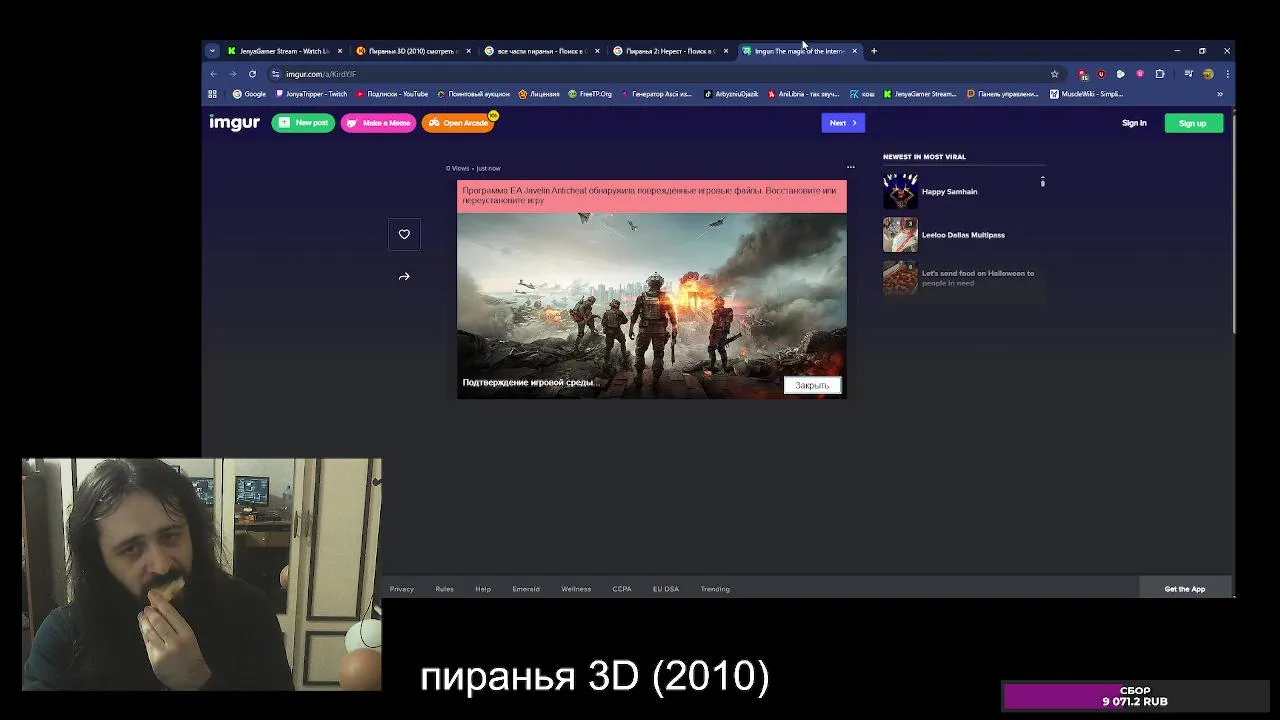Open the Privacy footer link
Viewport: 1280px width, 720px height.
tap(402, 589)
